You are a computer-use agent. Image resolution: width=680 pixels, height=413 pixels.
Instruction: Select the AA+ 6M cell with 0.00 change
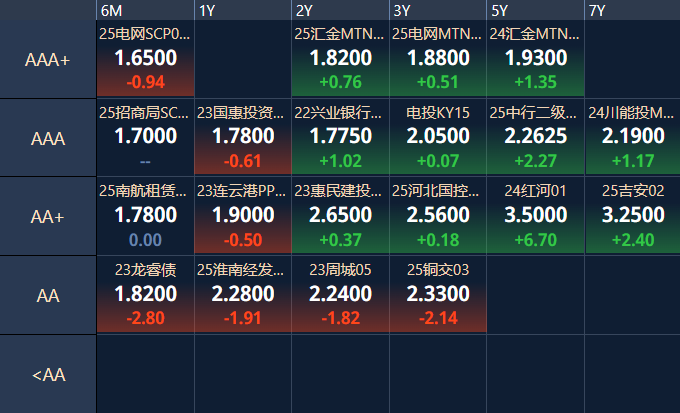[x=146, y=216]
